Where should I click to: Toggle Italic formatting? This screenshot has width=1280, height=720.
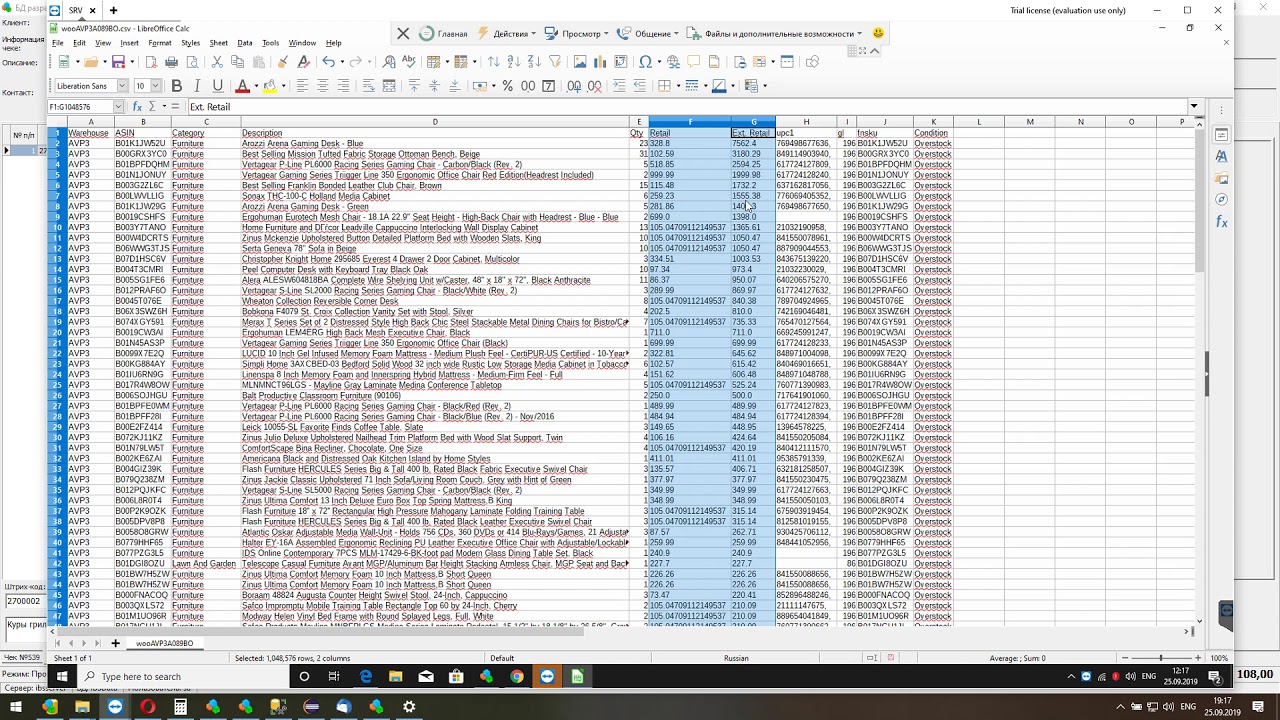[197, 86]
